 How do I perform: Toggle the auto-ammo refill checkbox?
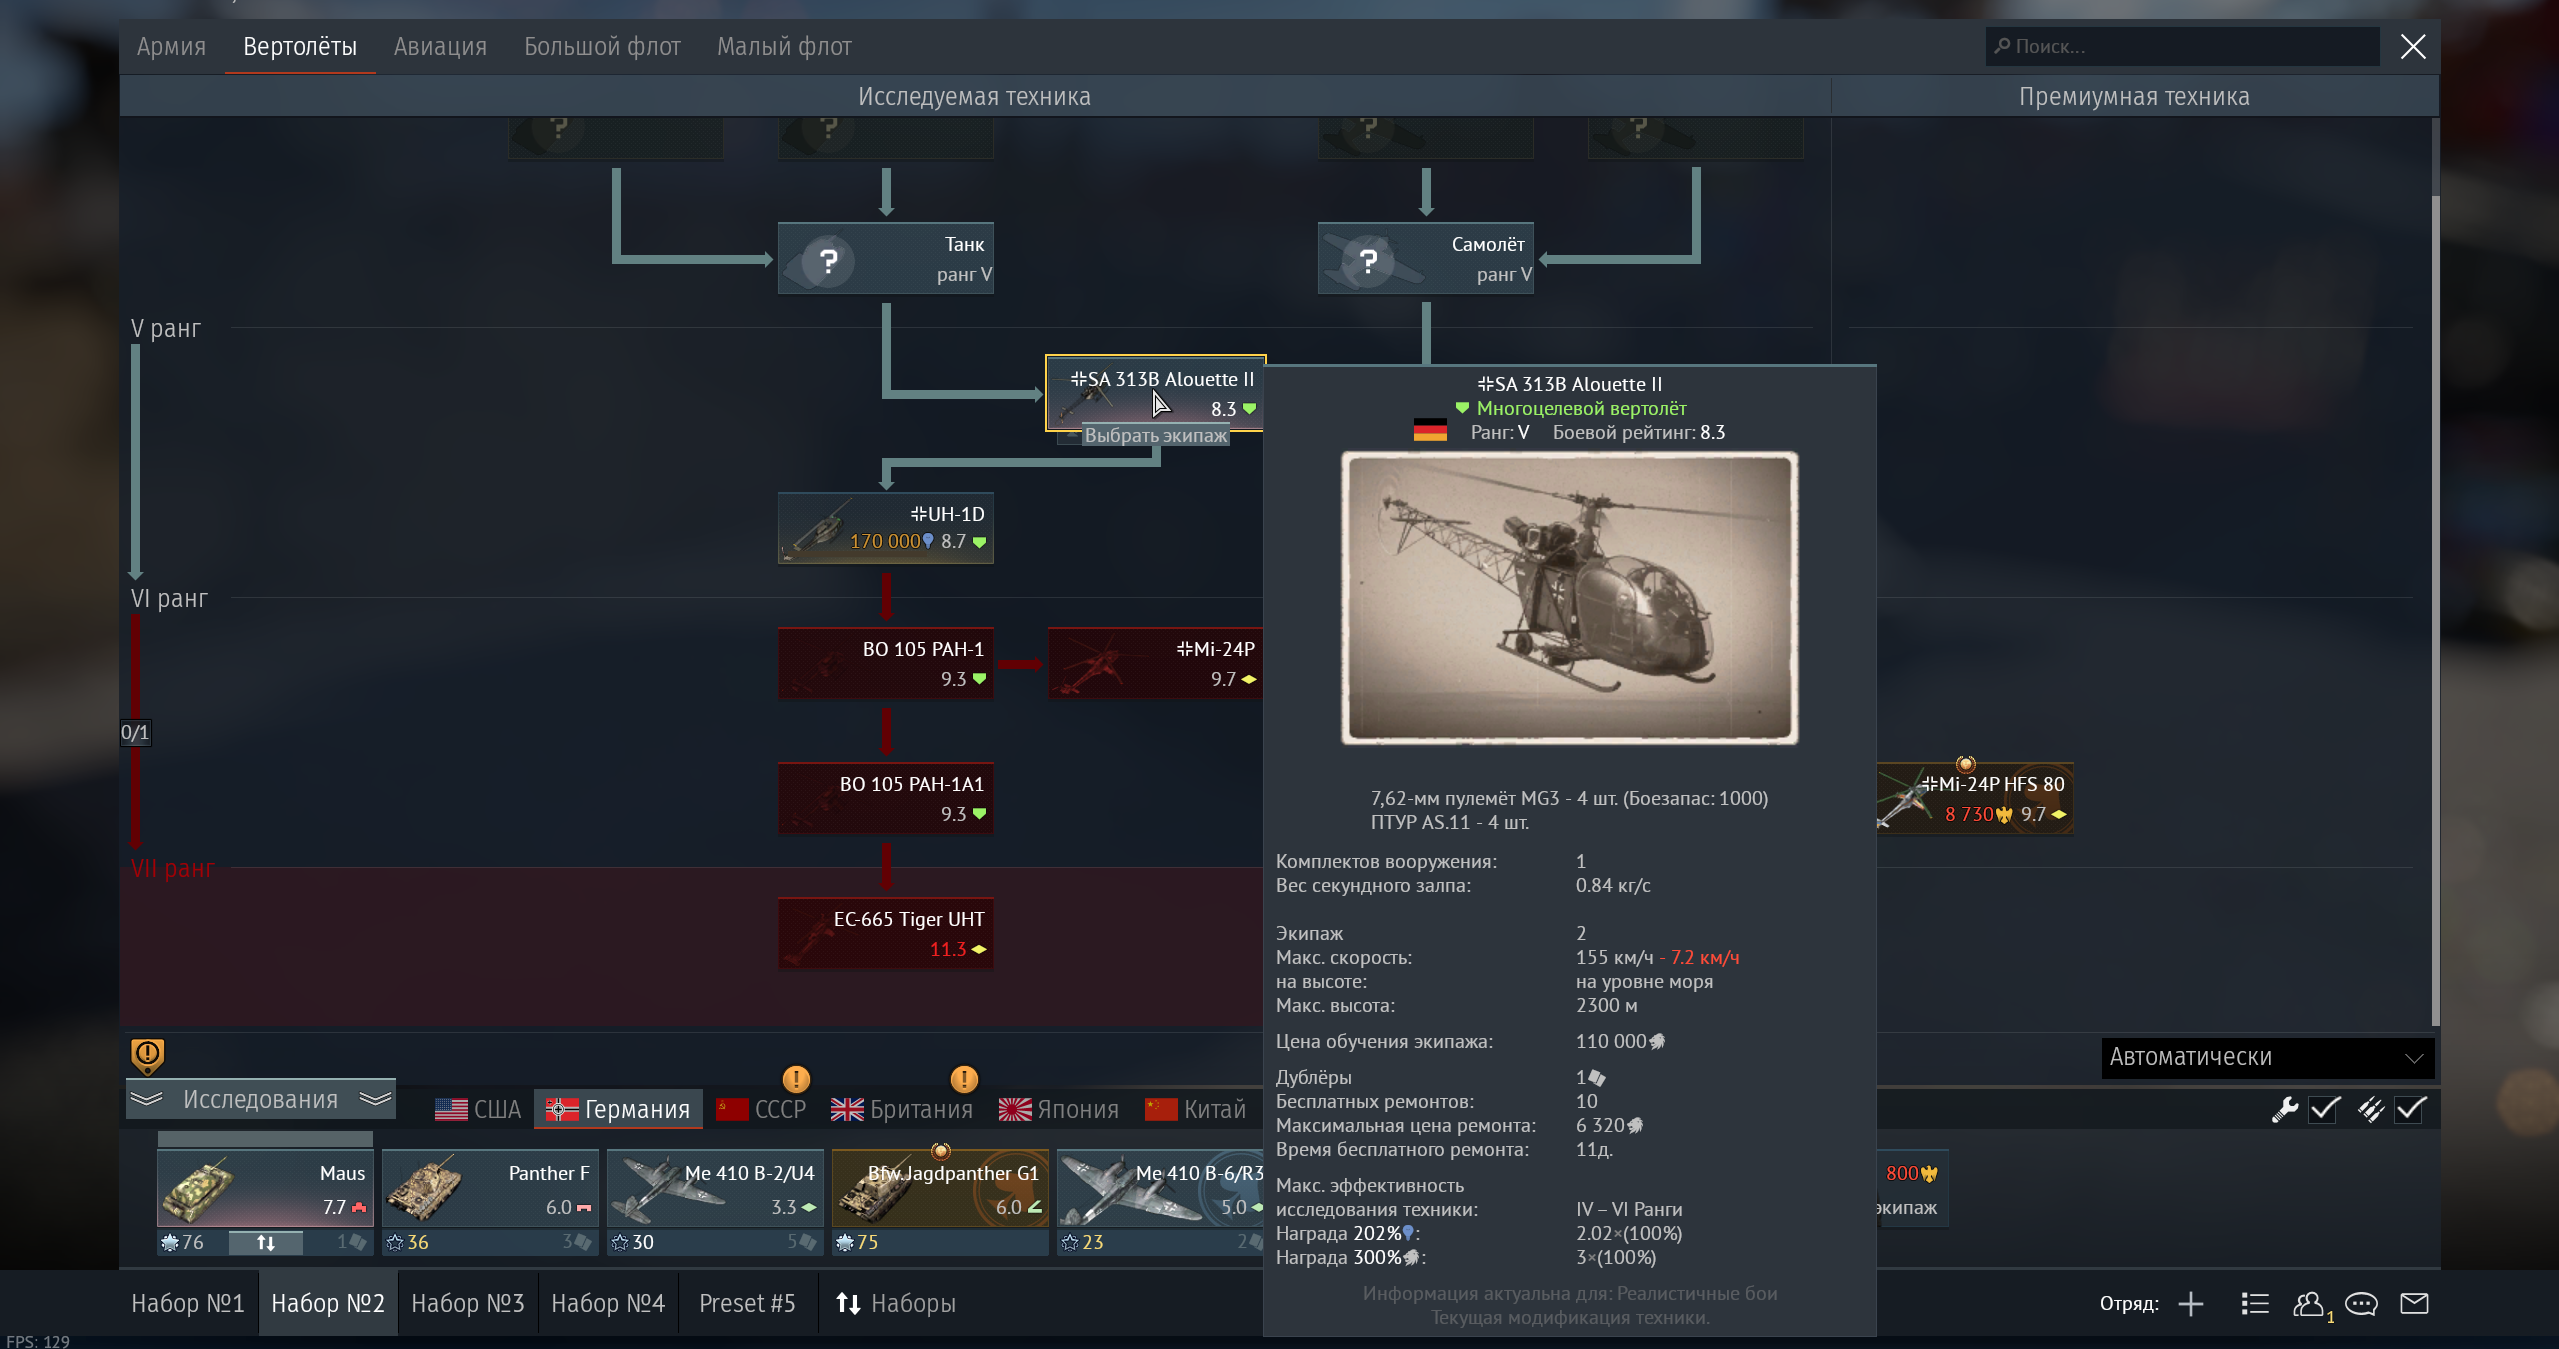(x=2410, y=1109)
